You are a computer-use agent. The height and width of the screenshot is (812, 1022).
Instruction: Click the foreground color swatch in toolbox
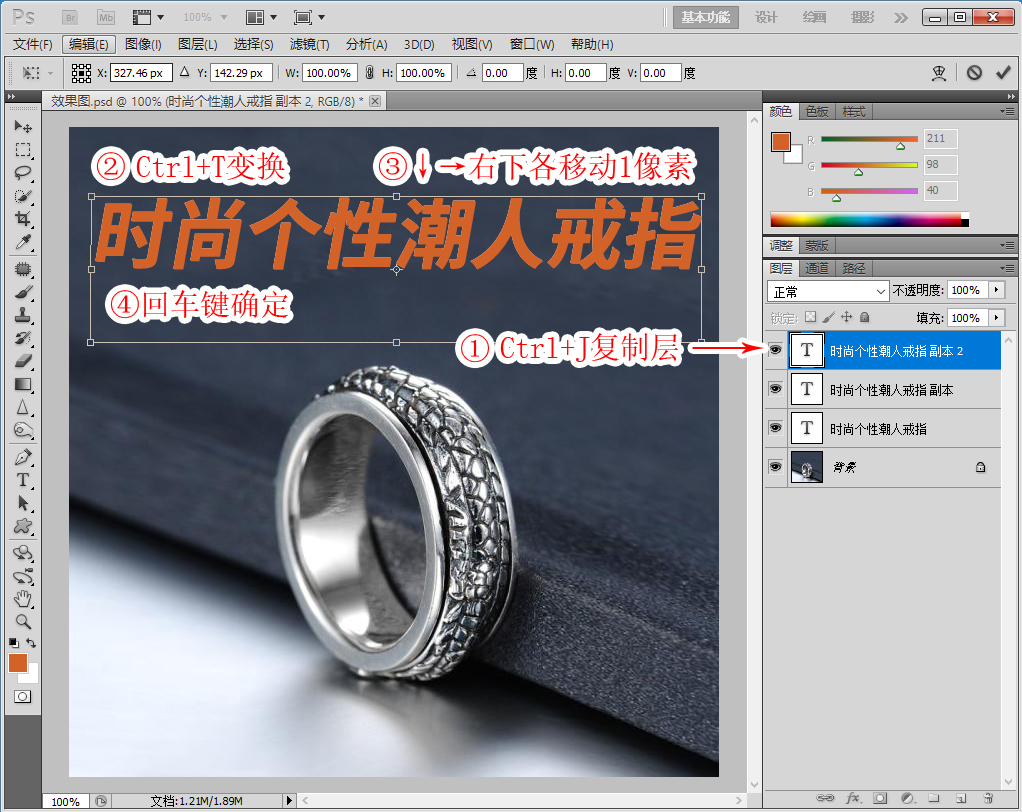[18, 663]
